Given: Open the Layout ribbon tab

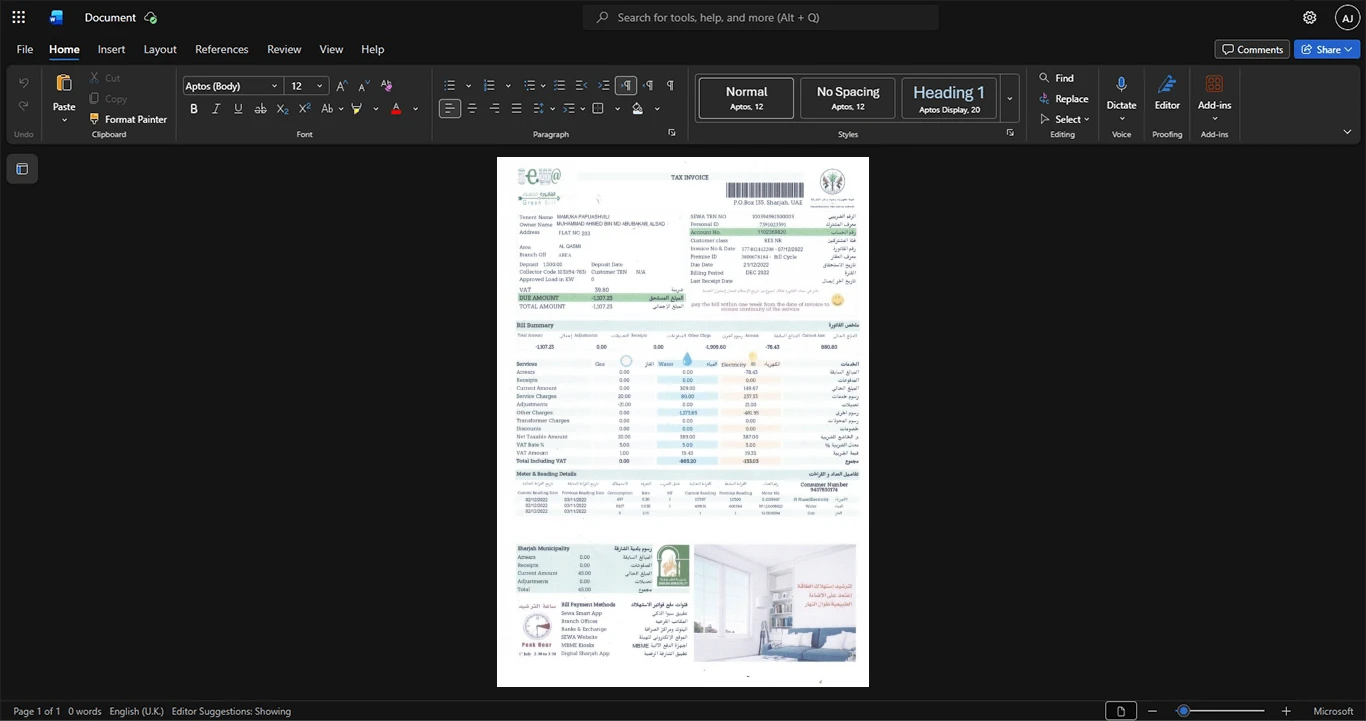Looking at the screenshot, I should pyautogui.click(x=160, y=49).
